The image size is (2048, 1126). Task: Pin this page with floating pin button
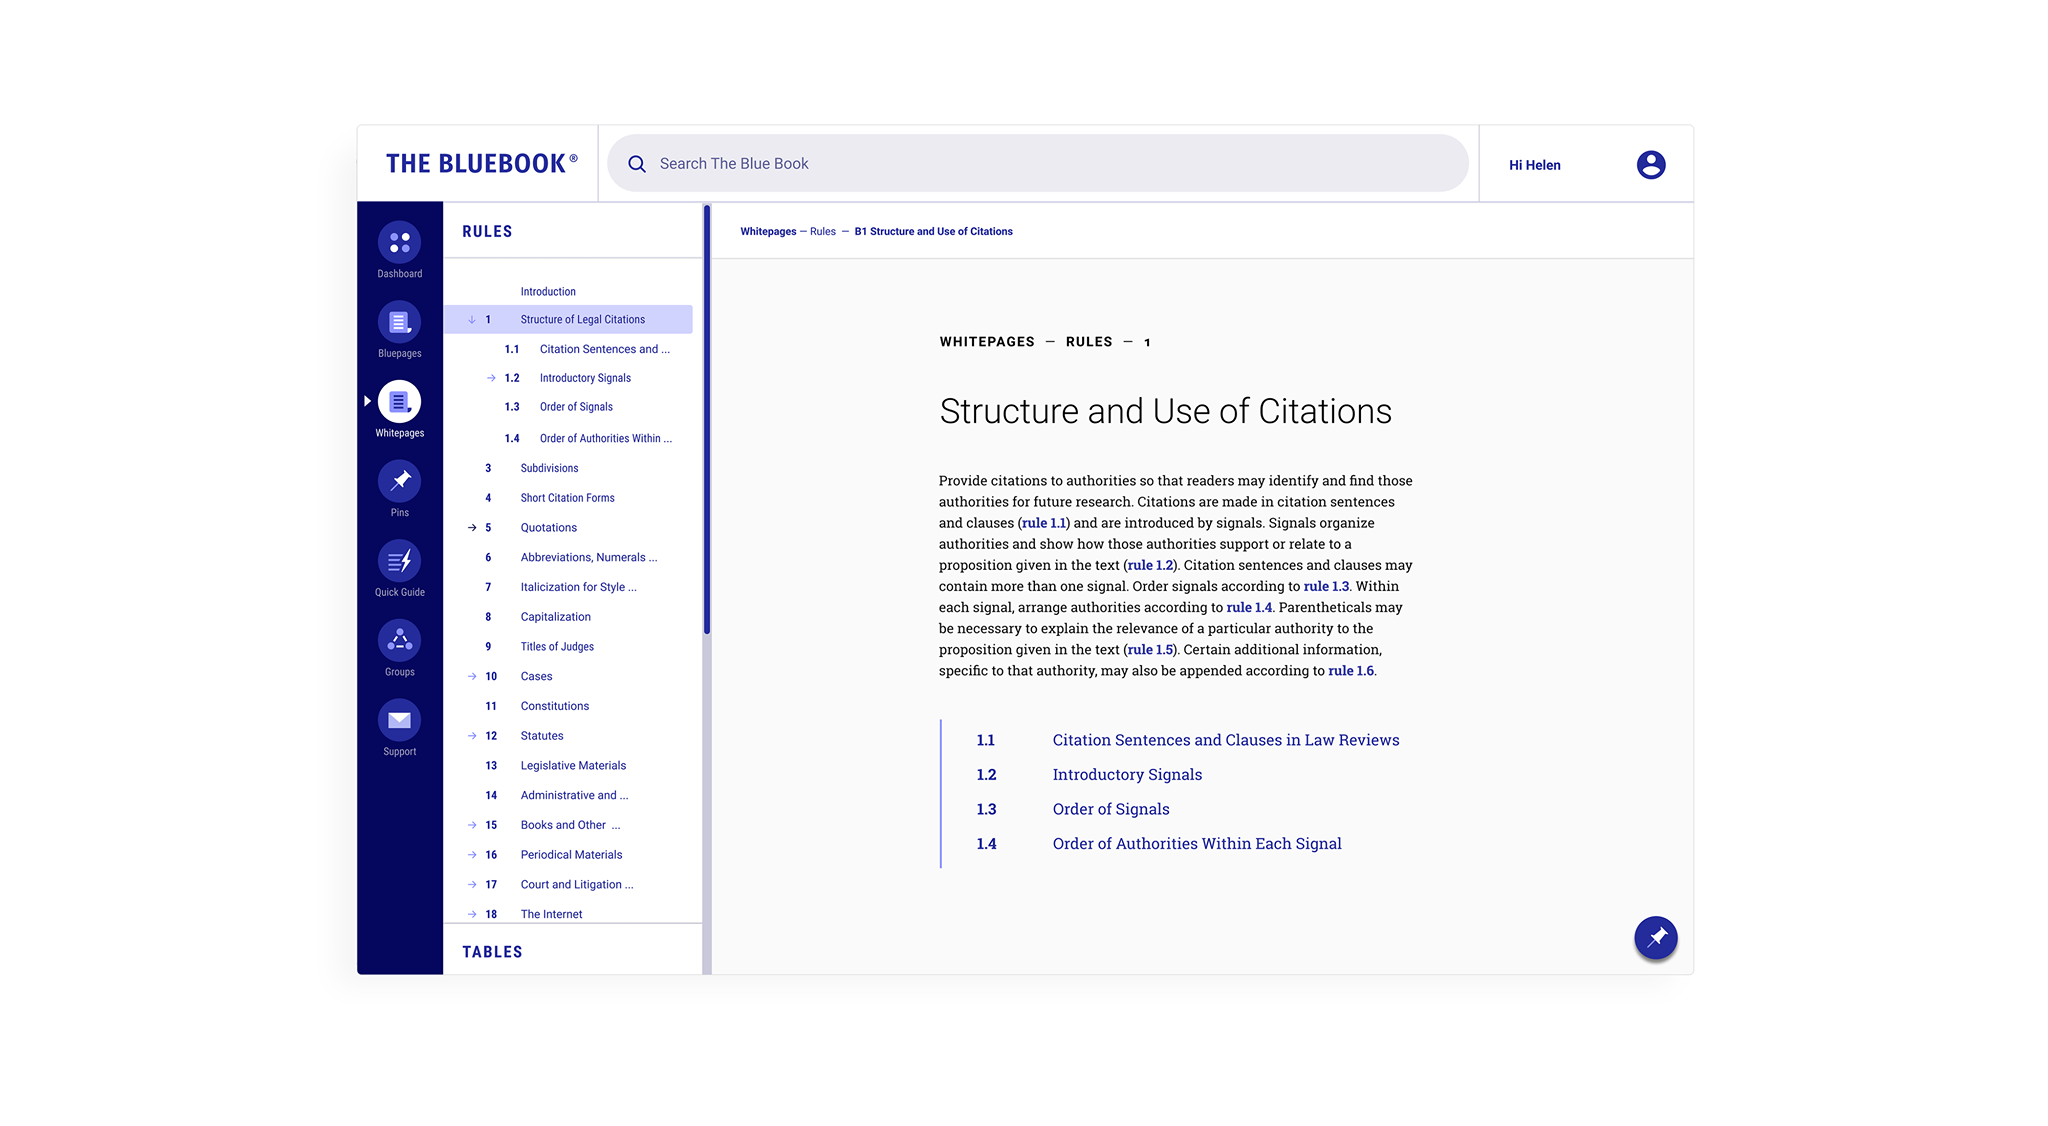click(1656, 937)
